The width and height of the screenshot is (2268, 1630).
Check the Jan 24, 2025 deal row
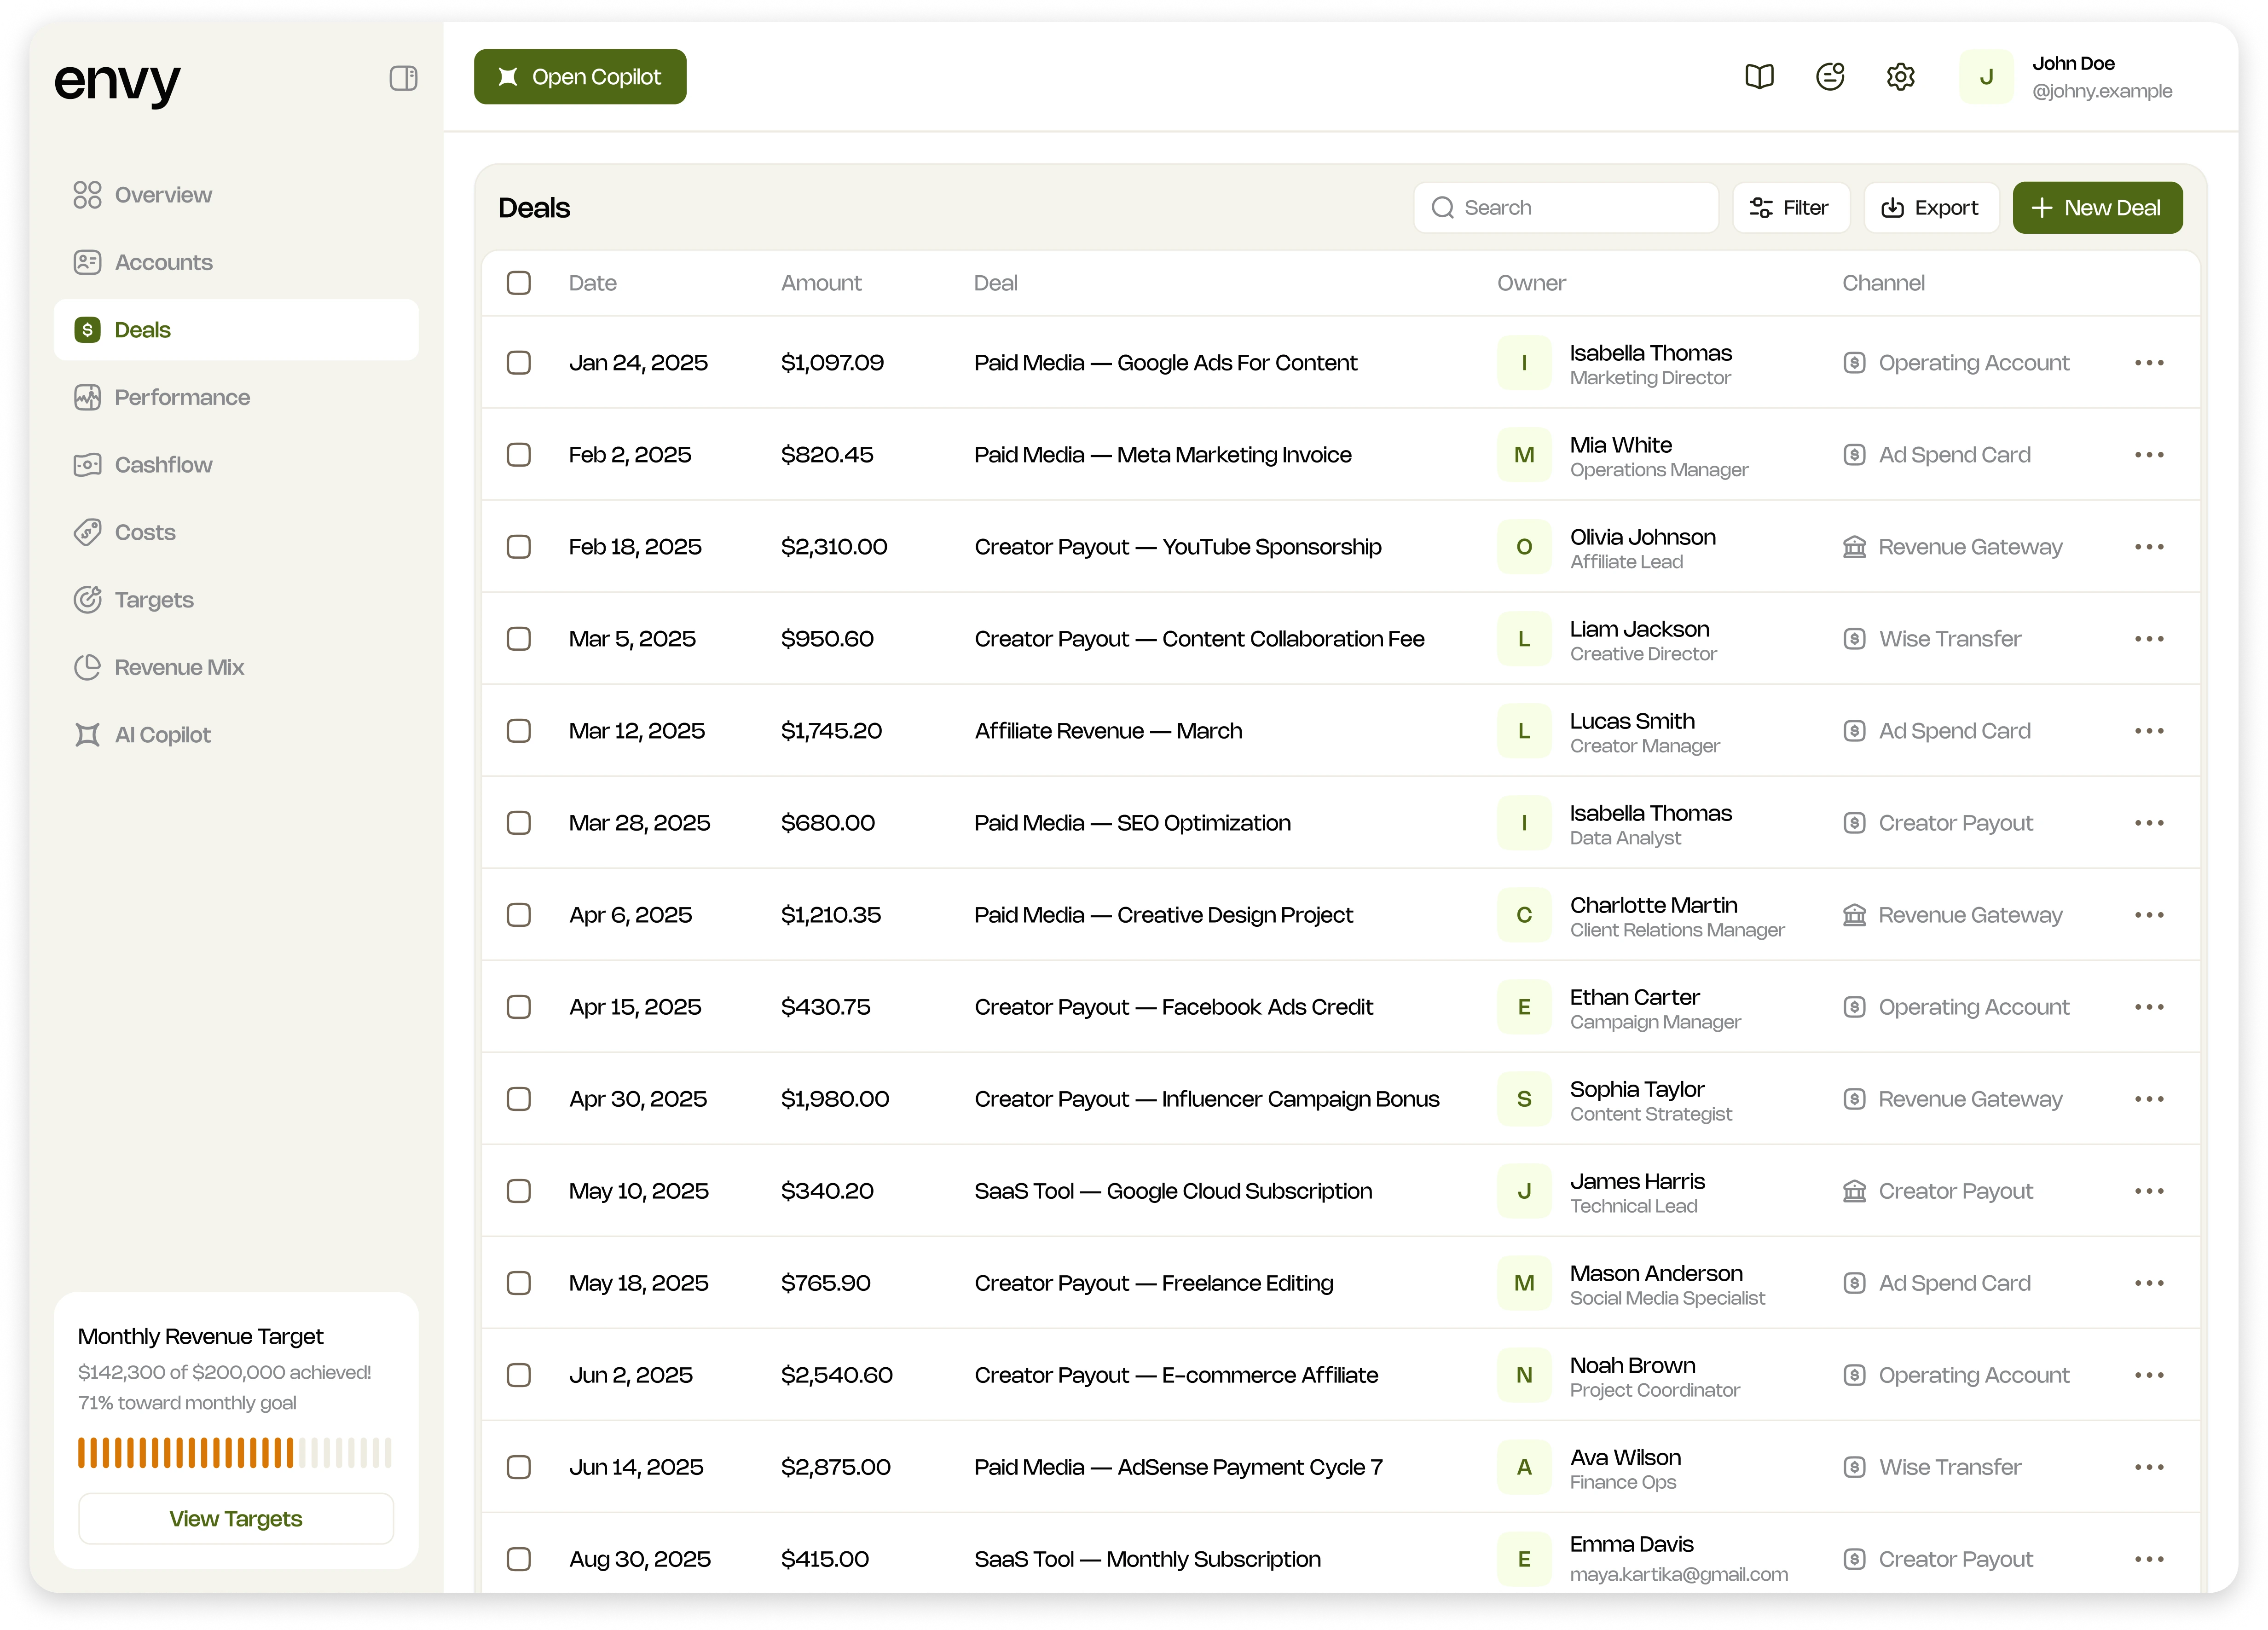coord(518,363)
